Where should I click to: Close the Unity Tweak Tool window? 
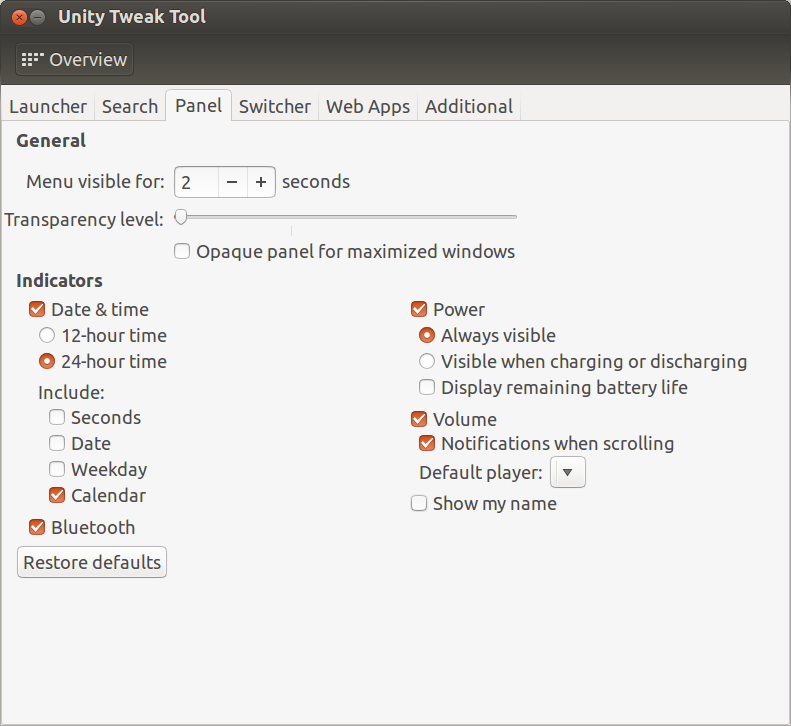coord(19,18)
